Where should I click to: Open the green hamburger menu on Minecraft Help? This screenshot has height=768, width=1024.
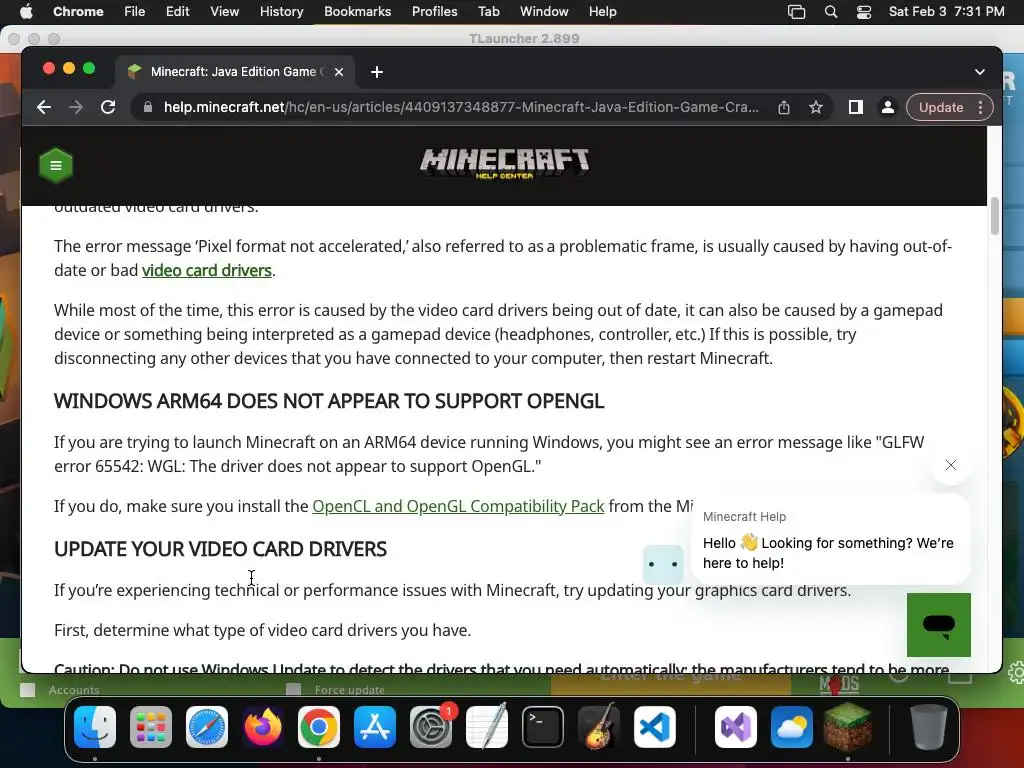tap(56, 165)
